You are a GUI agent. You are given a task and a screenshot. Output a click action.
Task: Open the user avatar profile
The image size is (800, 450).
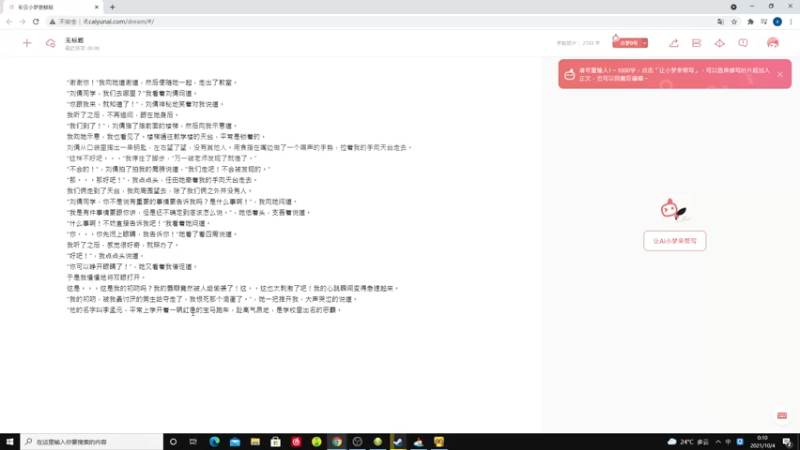pos(772,43)
